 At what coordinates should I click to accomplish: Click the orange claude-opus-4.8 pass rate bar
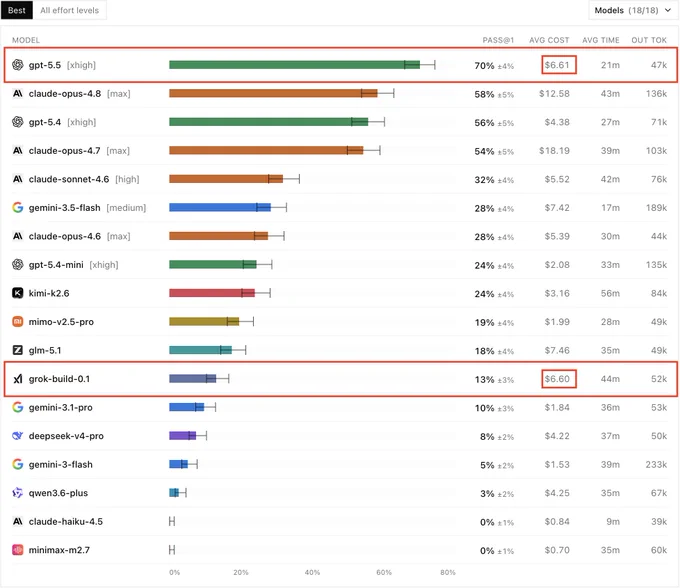[x=273, y=93]
